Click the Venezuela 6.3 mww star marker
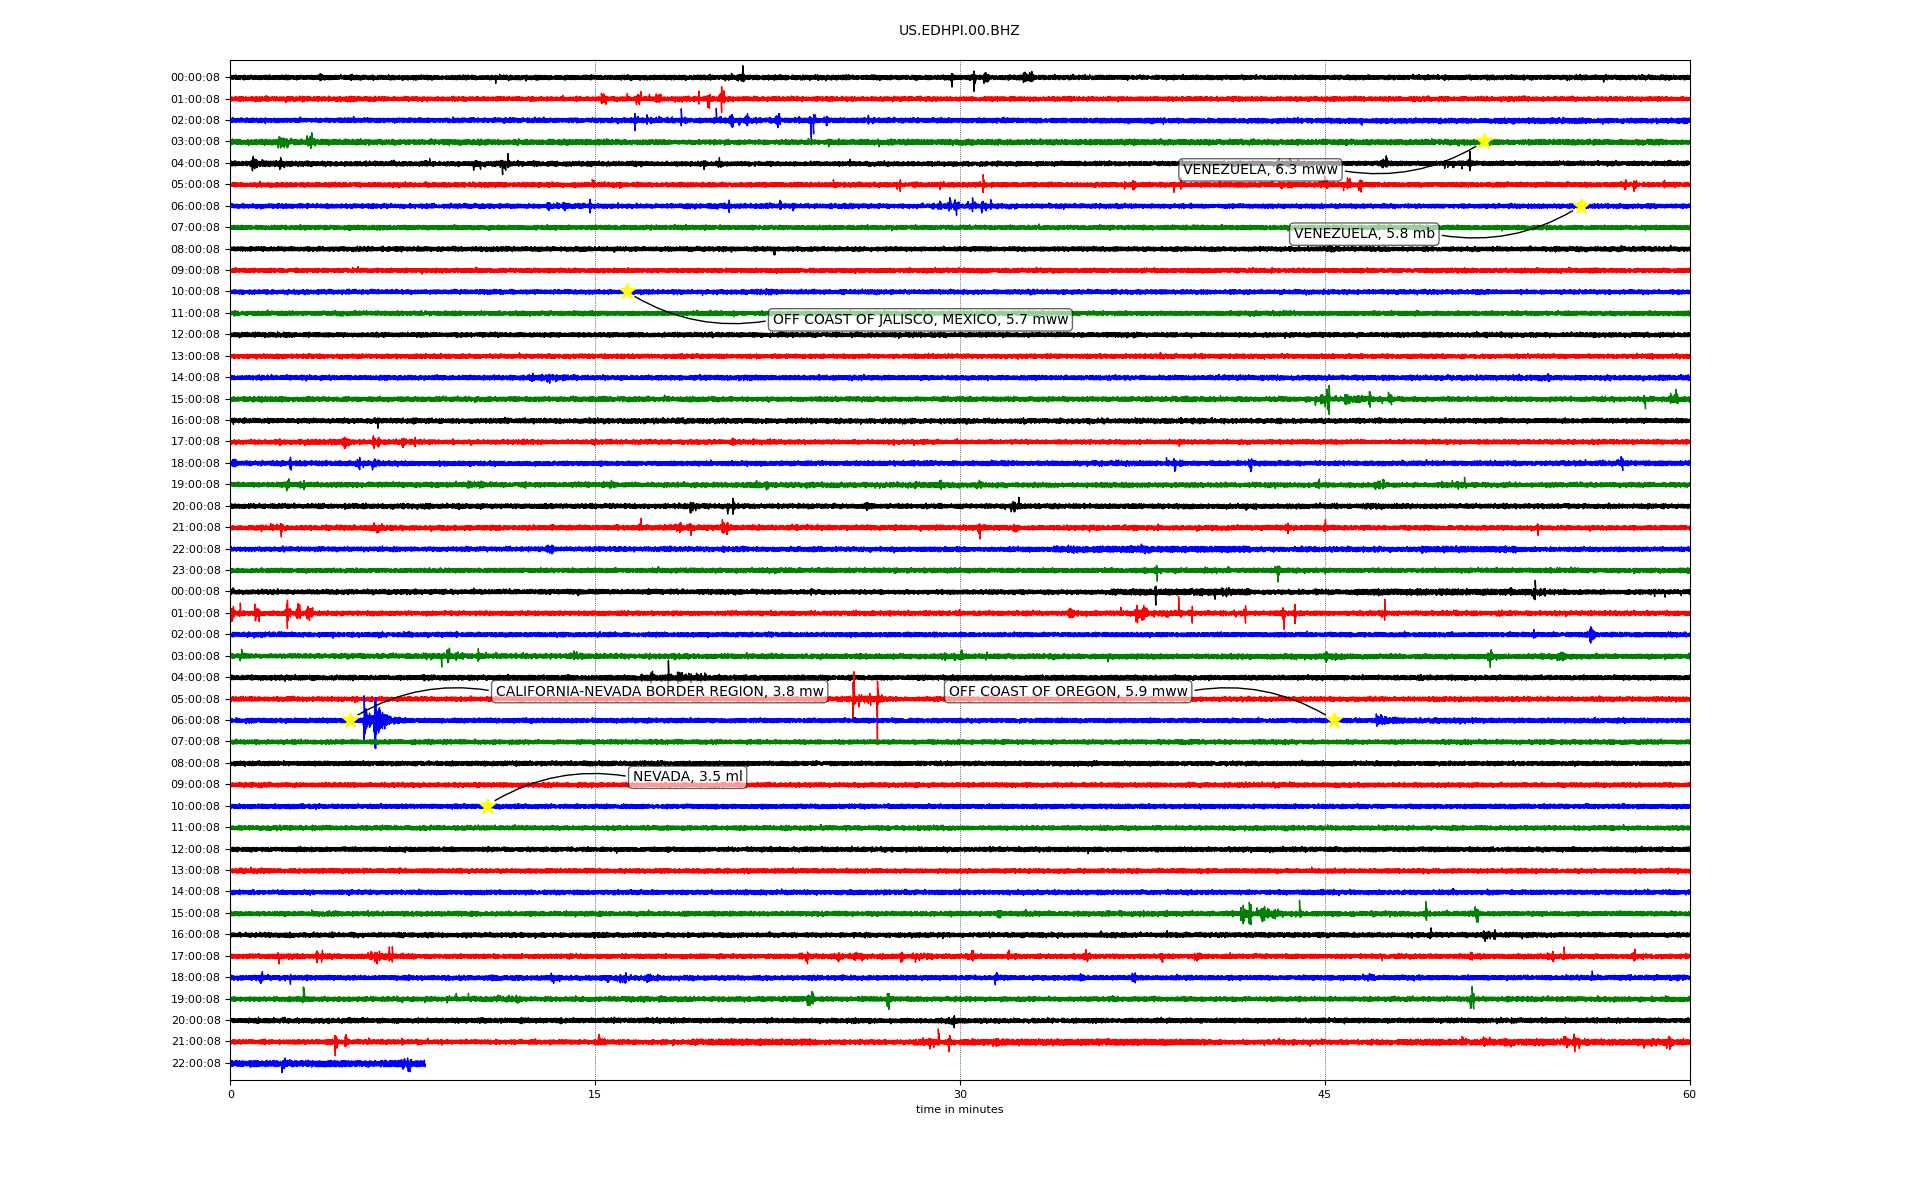 [x=1484, y=141]
